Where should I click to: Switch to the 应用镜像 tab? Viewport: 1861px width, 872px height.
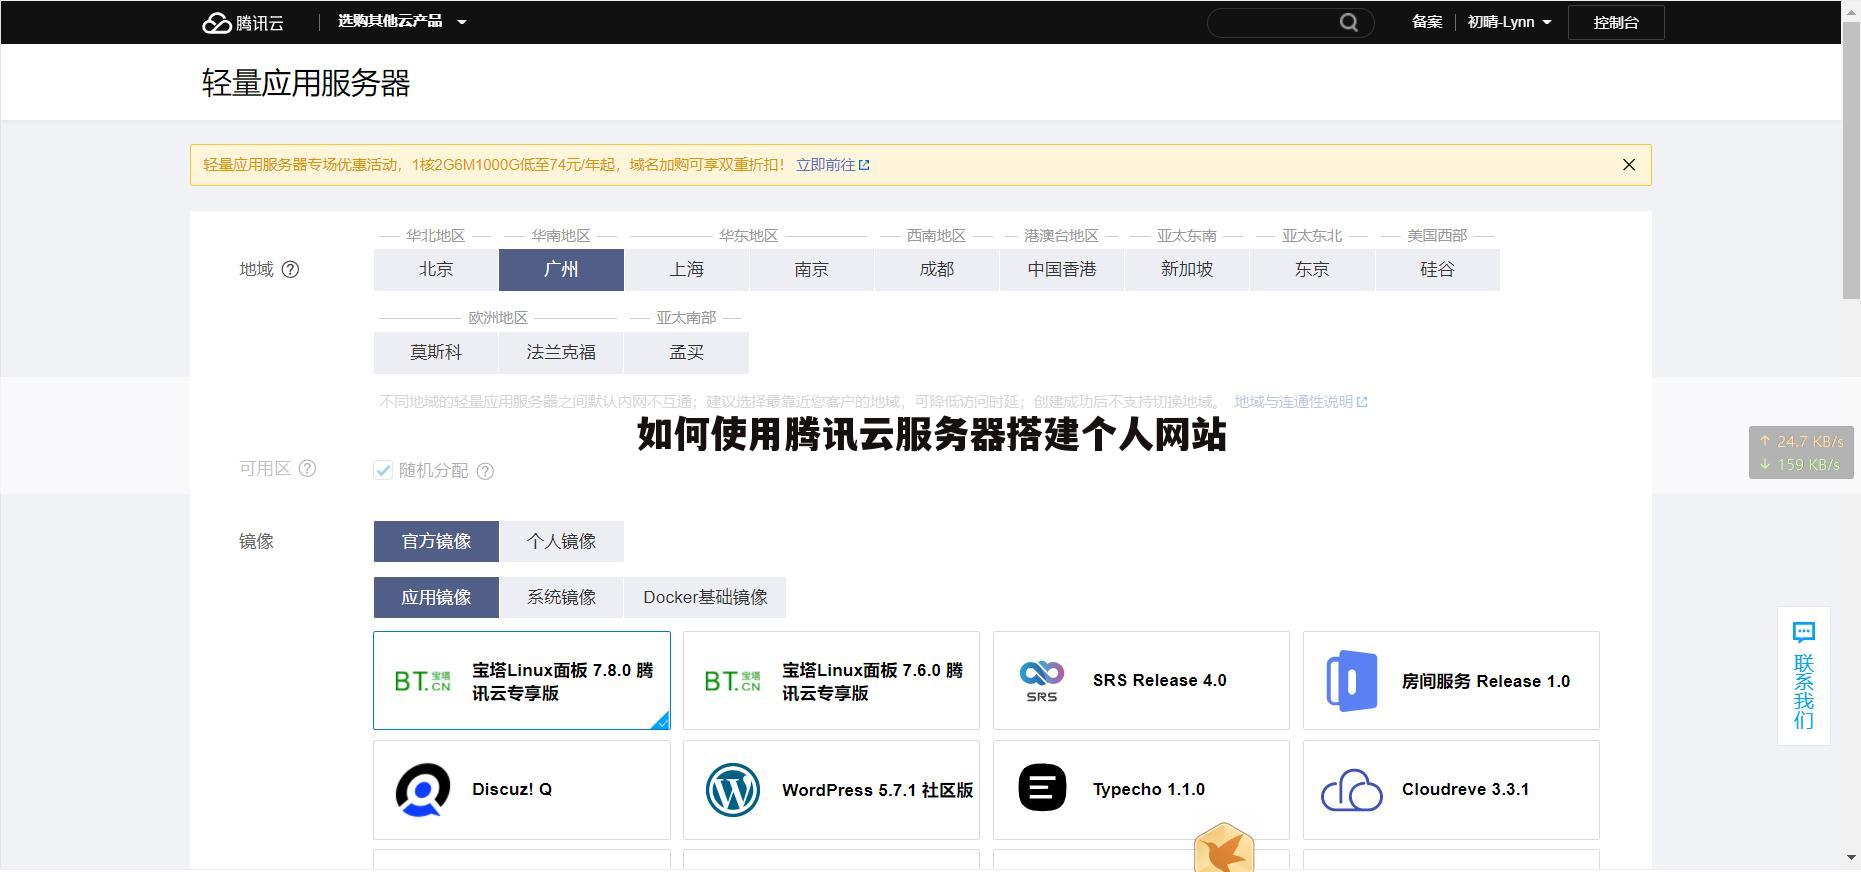(436, 597)
